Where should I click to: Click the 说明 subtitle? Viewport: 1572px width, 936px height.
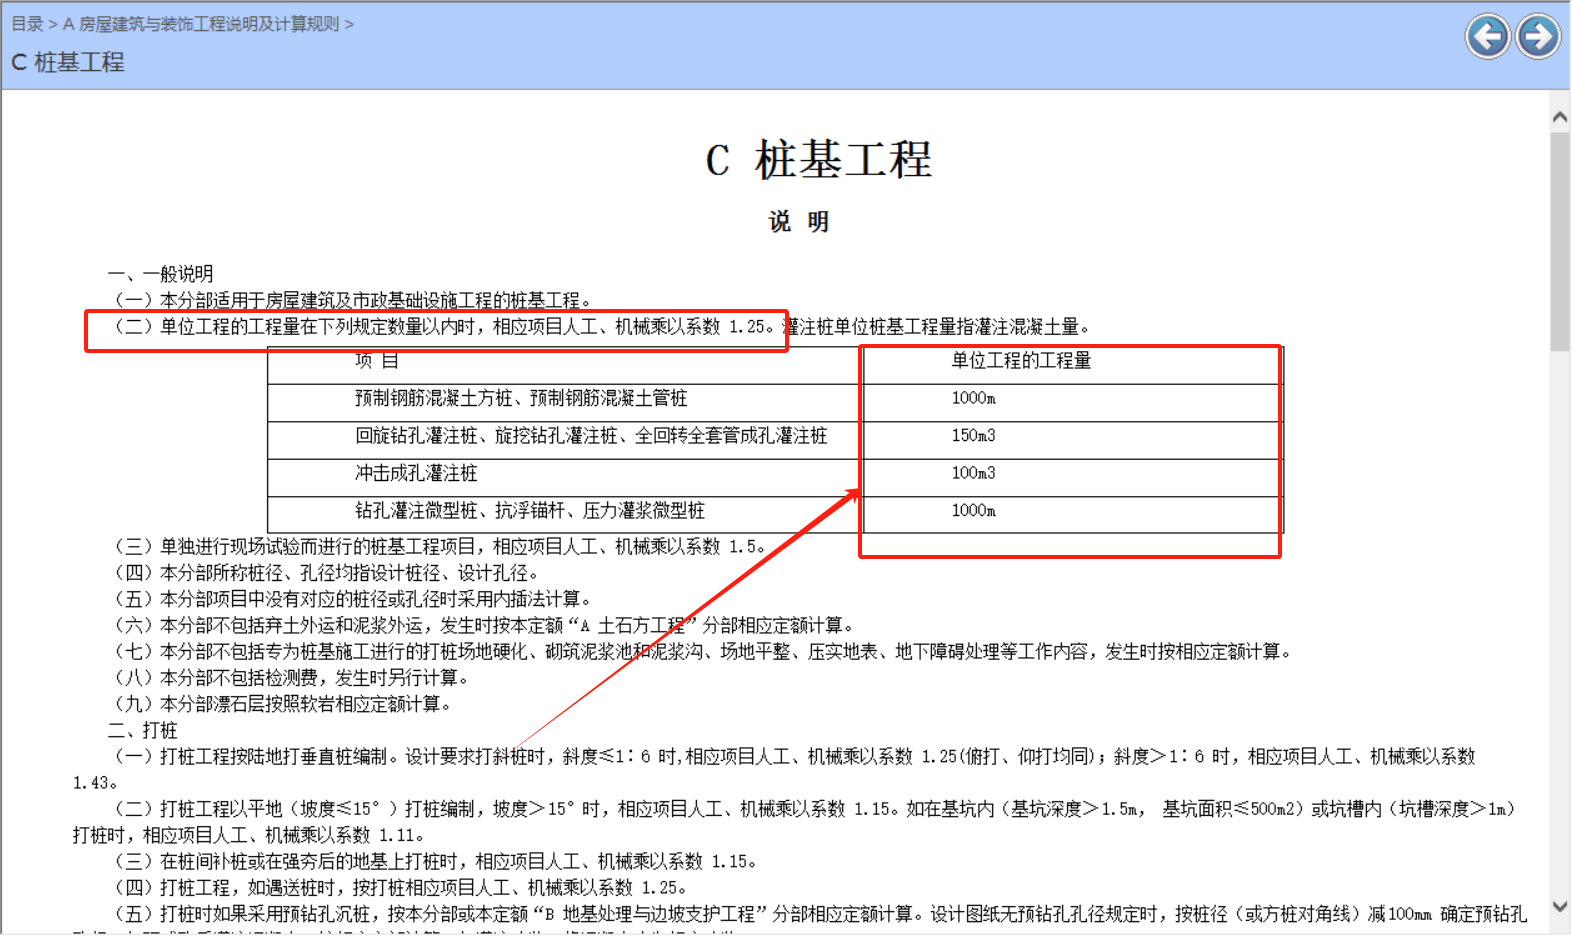pos(799,222)
